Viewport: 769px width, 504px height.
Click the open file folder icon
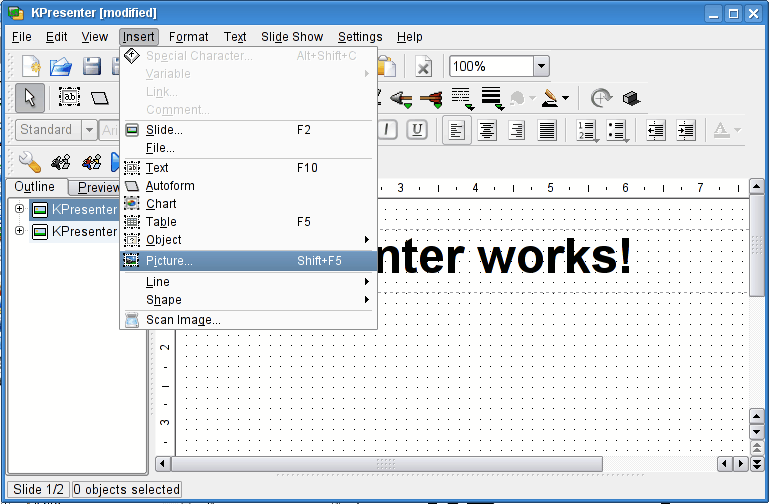pos(61,66)
